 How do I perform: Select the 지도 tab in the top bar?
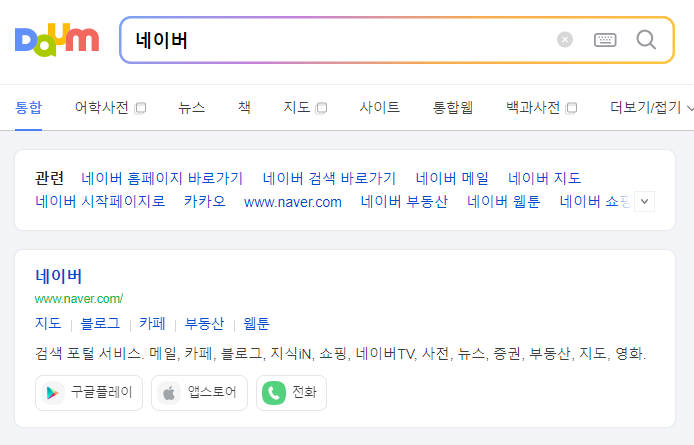point(297,108)
